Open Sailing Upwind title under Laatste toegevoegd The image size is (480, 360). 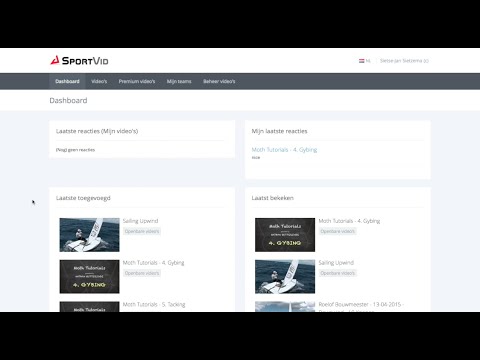(x=140, y=221)
